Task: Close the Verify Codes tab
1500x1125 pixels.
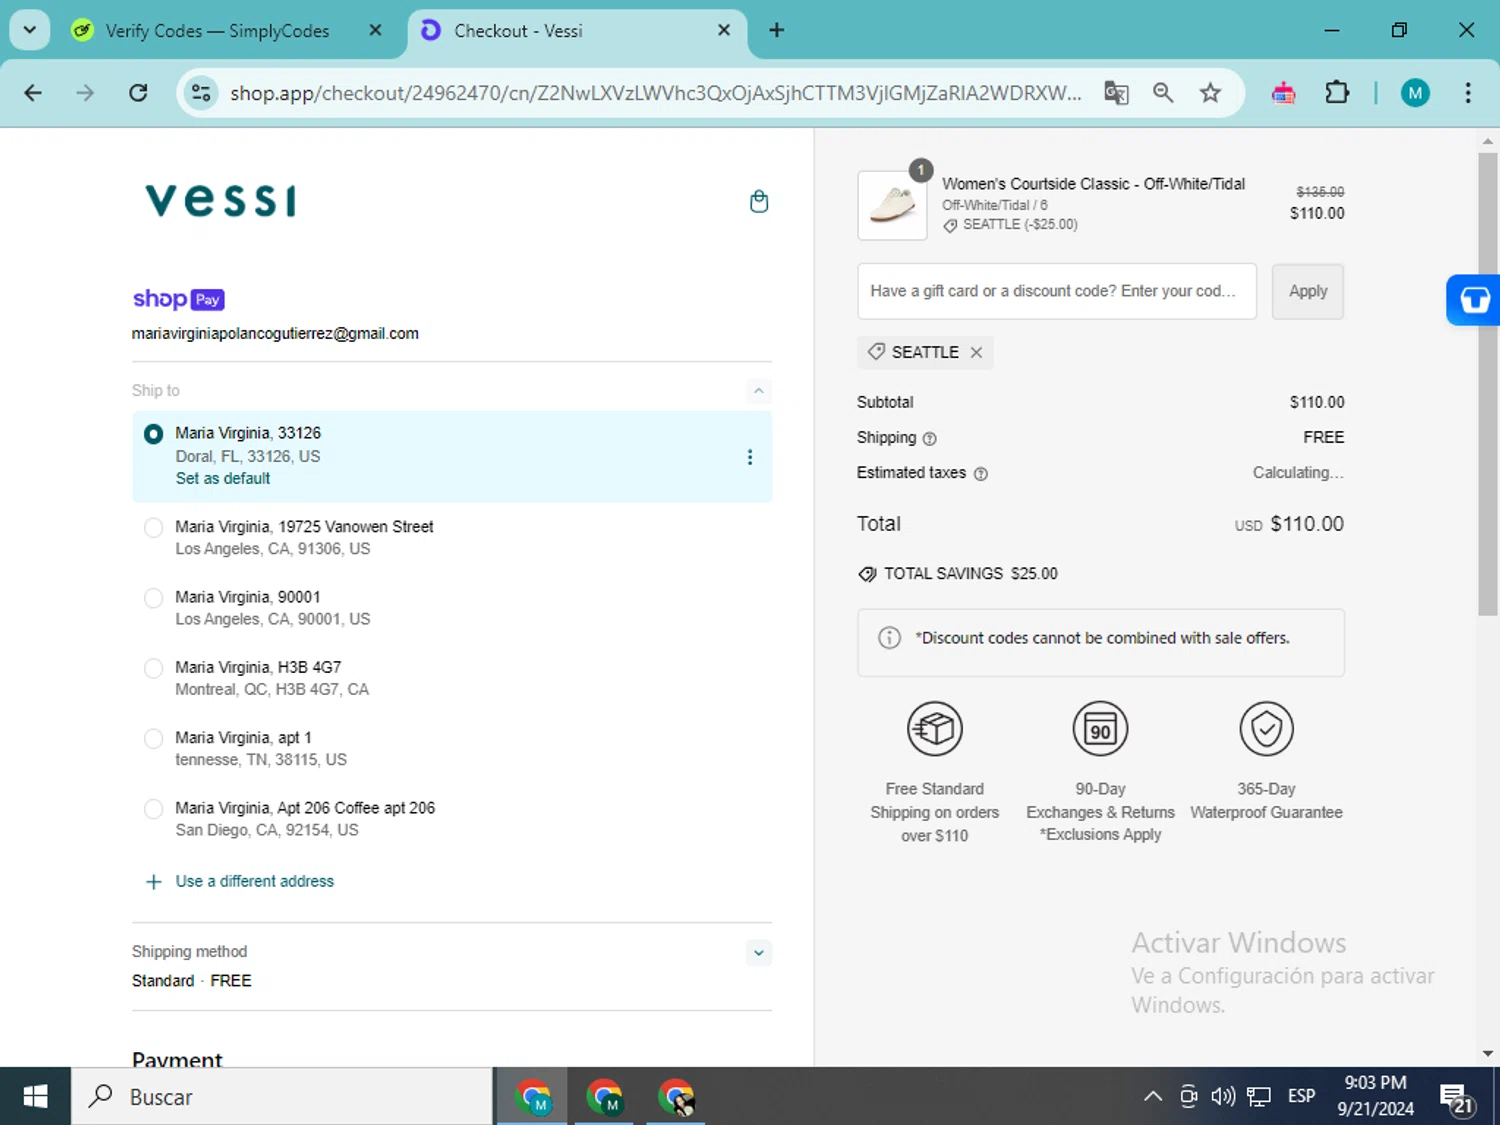Action: pyautogui.click(x=375, y=30)
